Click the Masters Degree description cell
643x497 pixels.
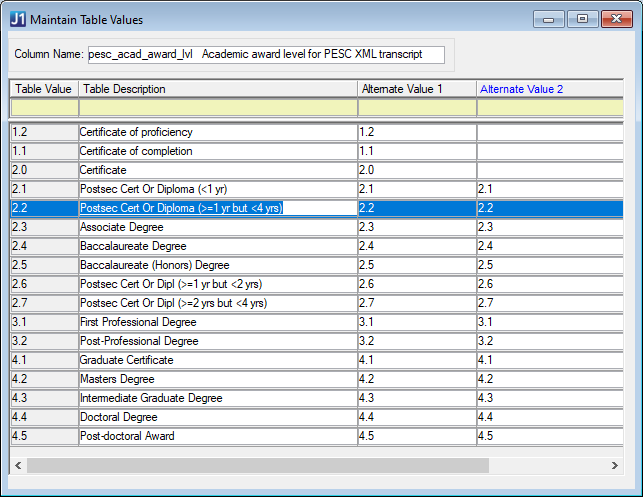tap(217, 379)
